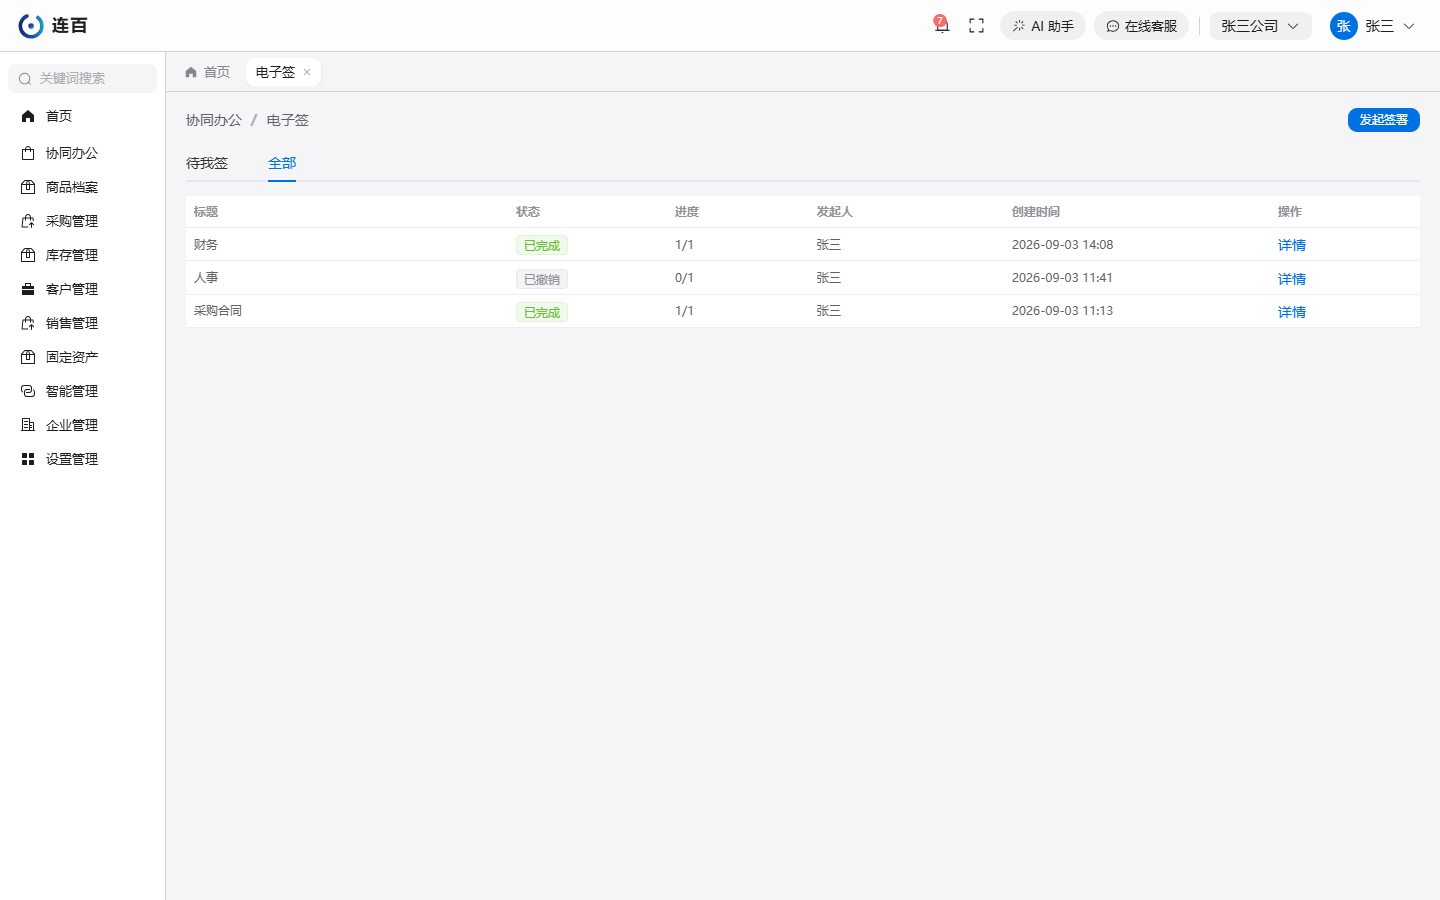Click the 2026-09-03 14:08 timestamp
The width and height of the screenshot is (1440, 900).
coord(1062,245)
